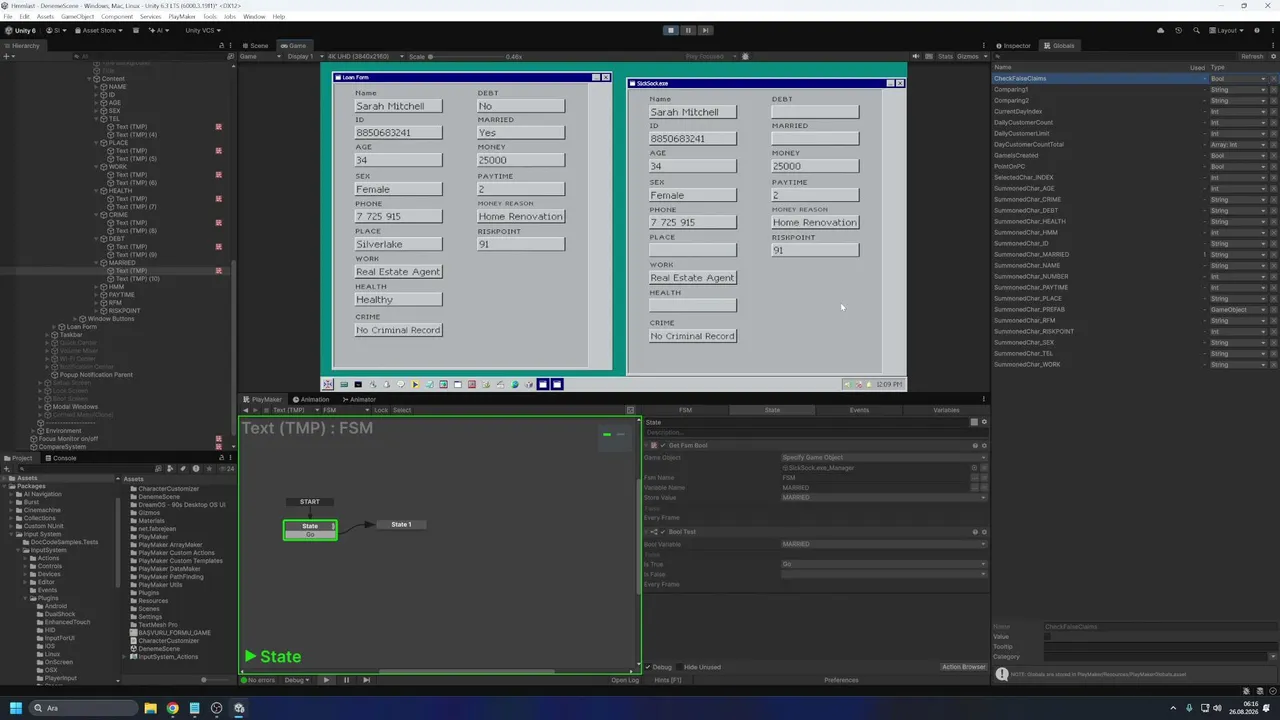This screenshot has height=720, width=1280.
Task: Click the Preferences button
Action: (x=841, y=680)
